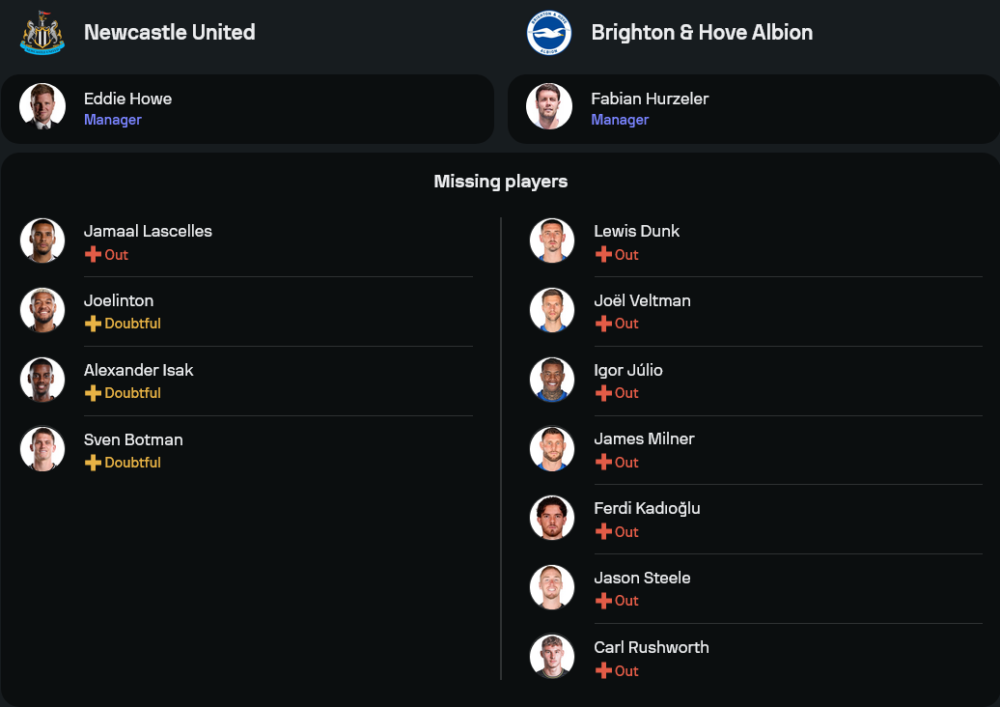Image resolution: width=1000 pixels, height=707 pixels.
Task: Click the yellow doubtful cross under Sven Botman
Action: tap(93, 463)
